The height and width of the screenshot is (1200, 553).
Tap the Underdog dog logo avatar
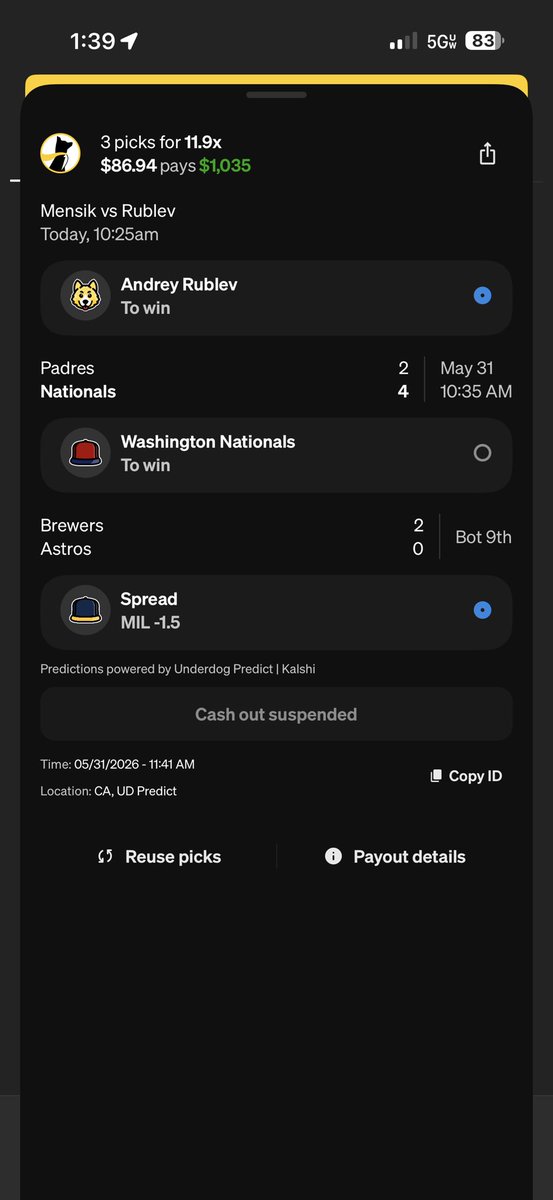[x=60, y=153]
